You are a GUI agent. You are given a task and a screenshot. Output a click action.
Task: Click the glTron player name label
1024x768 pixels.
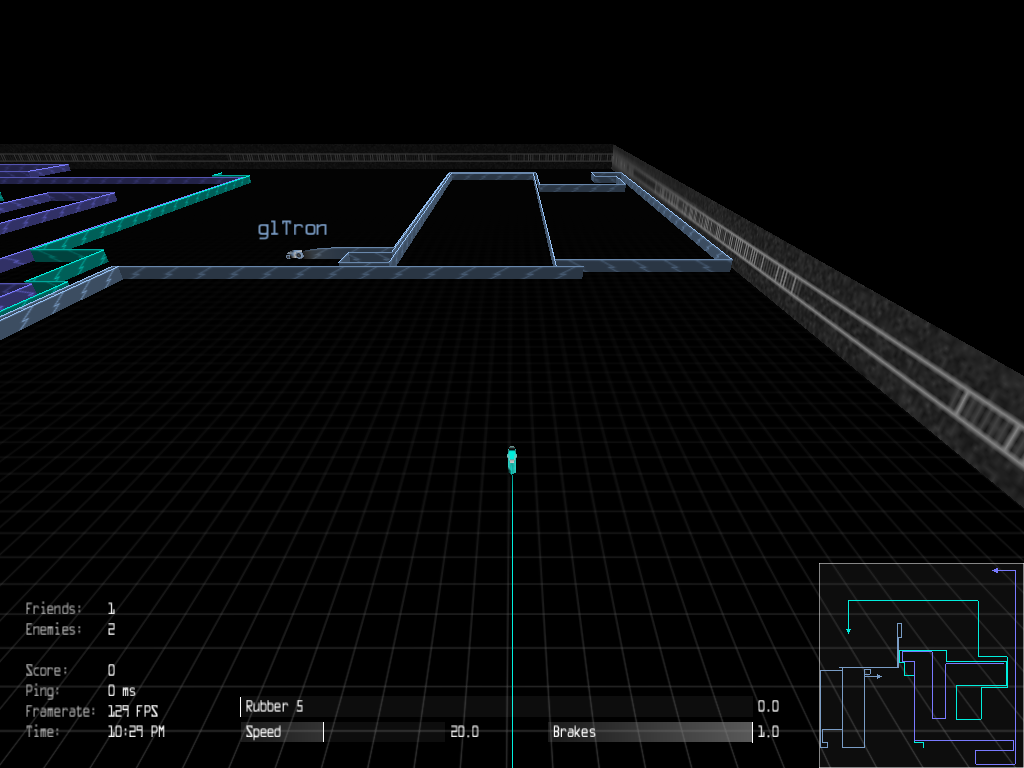click(292, 229)
